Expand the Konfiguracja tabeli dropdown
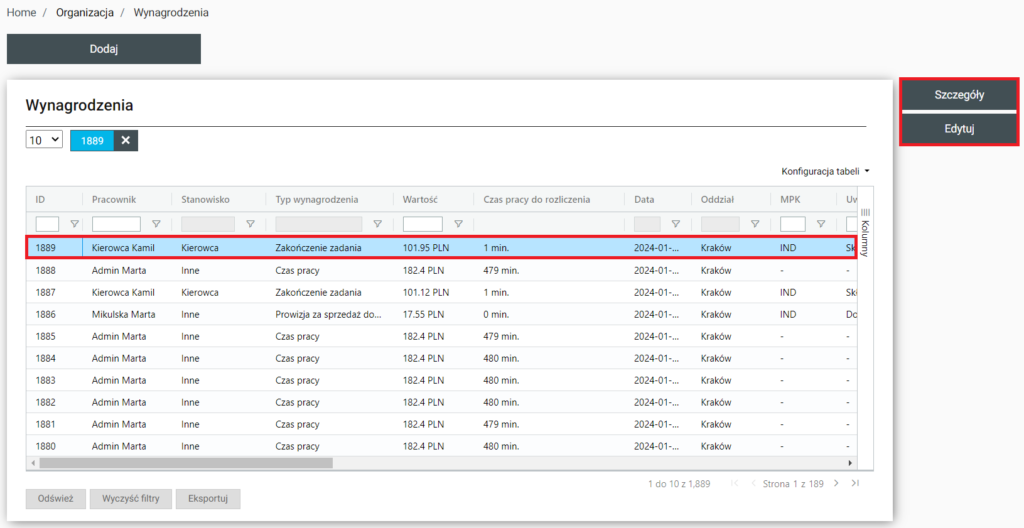1024x528 pixels. coord(825,171)
